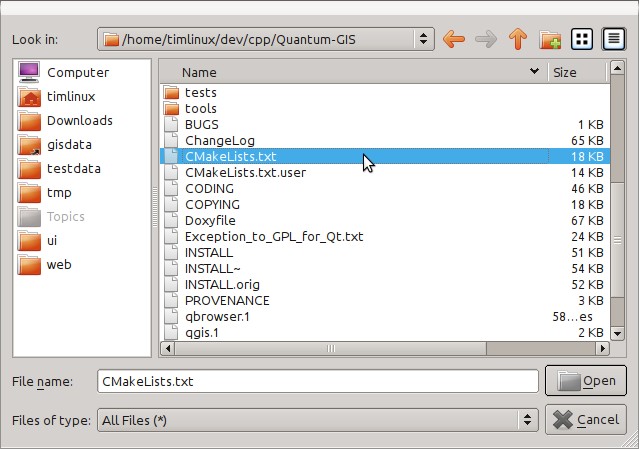This screenshot has height=449, width=639.
Task: Open the tests folder
Action: (200, 92)
